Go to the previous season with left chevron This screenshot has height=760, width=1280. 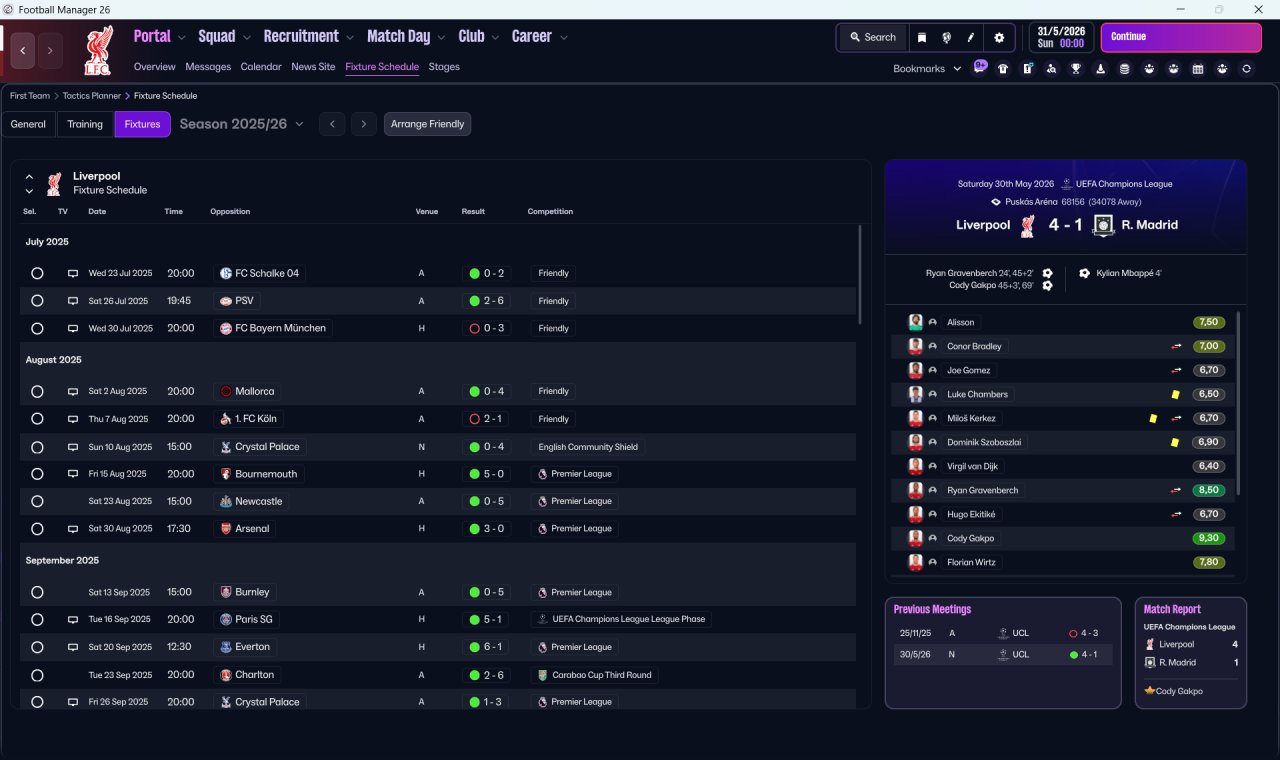332,124
